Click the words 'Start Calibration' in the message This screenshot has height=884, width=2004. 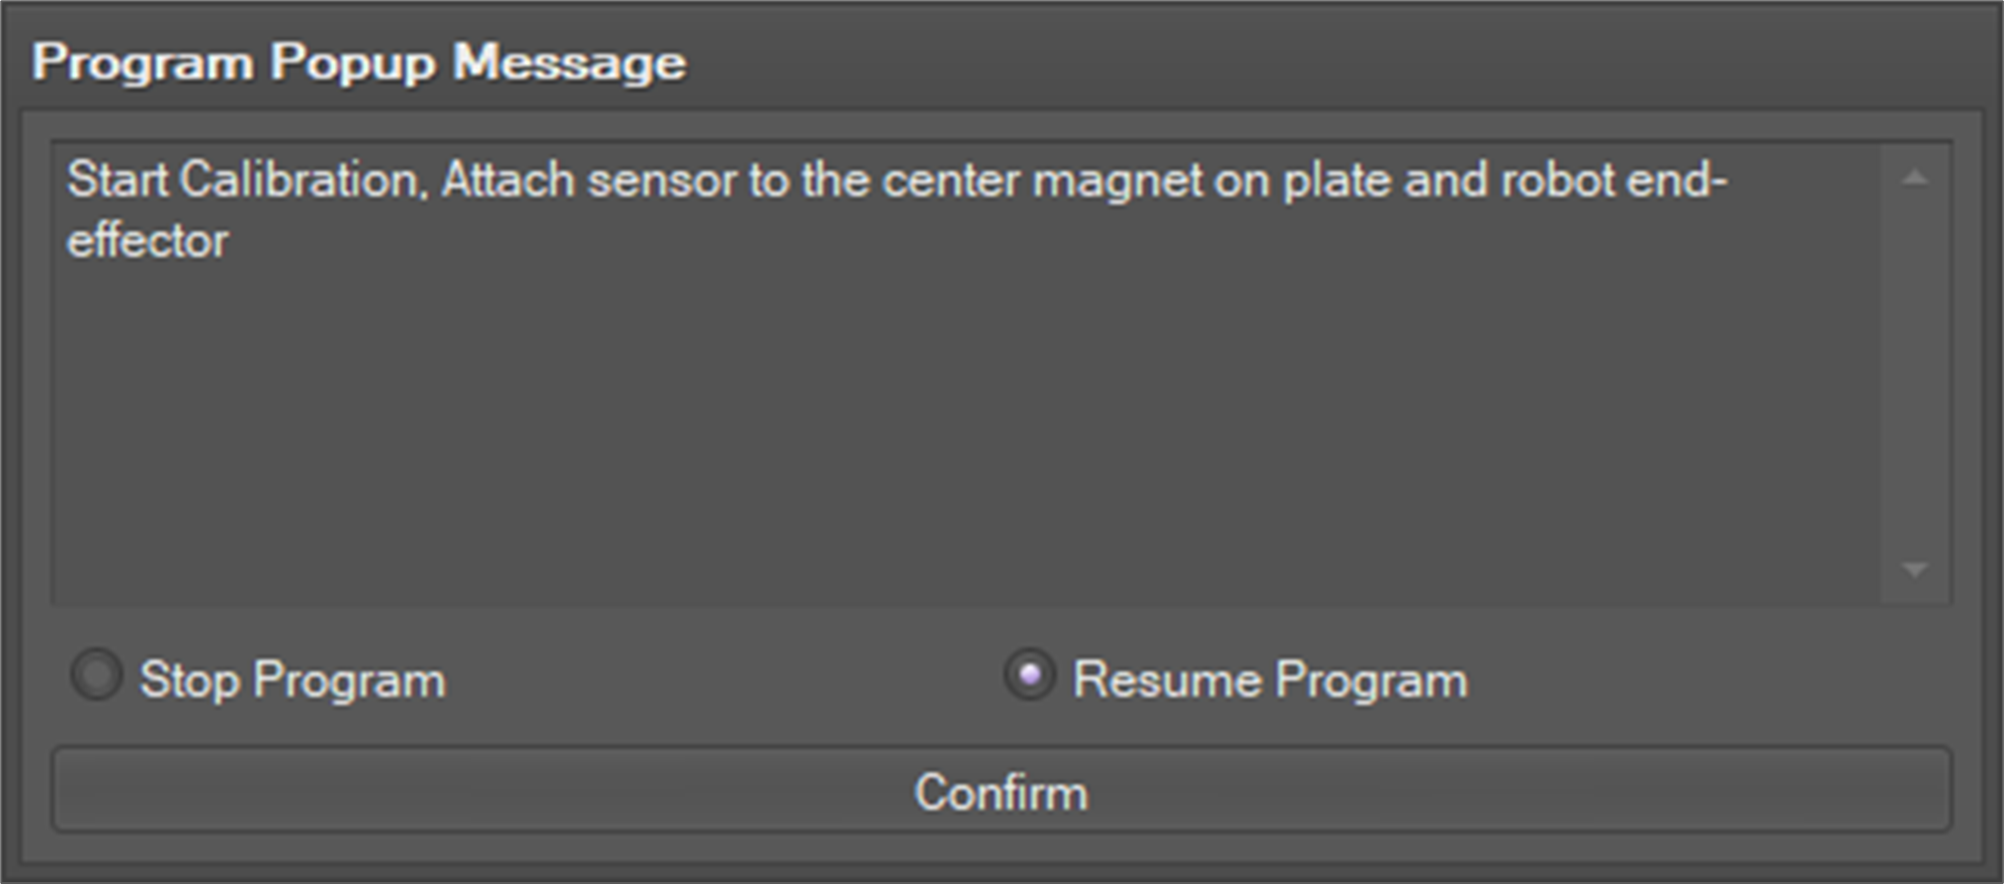click(241, 181)
